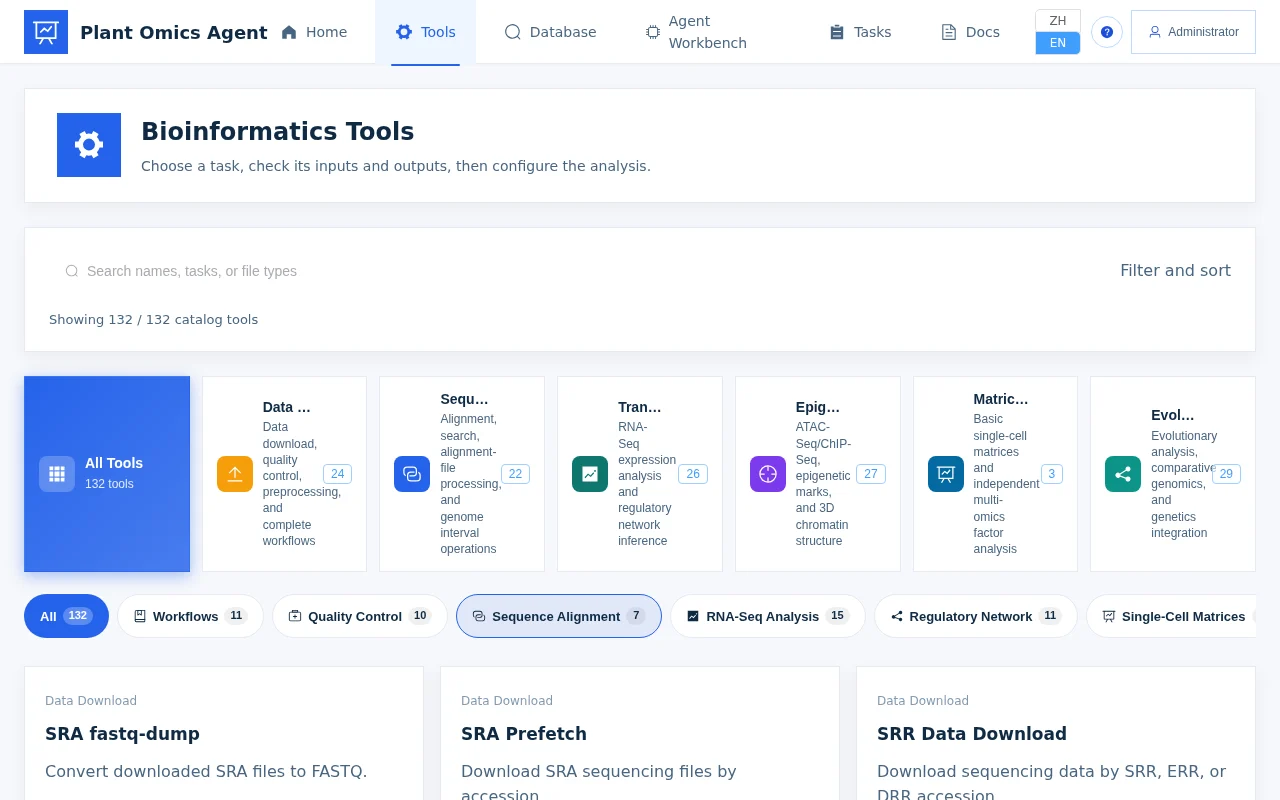Select the teal Evolution share-nodes icon
The image size is (1280, 800).
[x=1123, y=474]
